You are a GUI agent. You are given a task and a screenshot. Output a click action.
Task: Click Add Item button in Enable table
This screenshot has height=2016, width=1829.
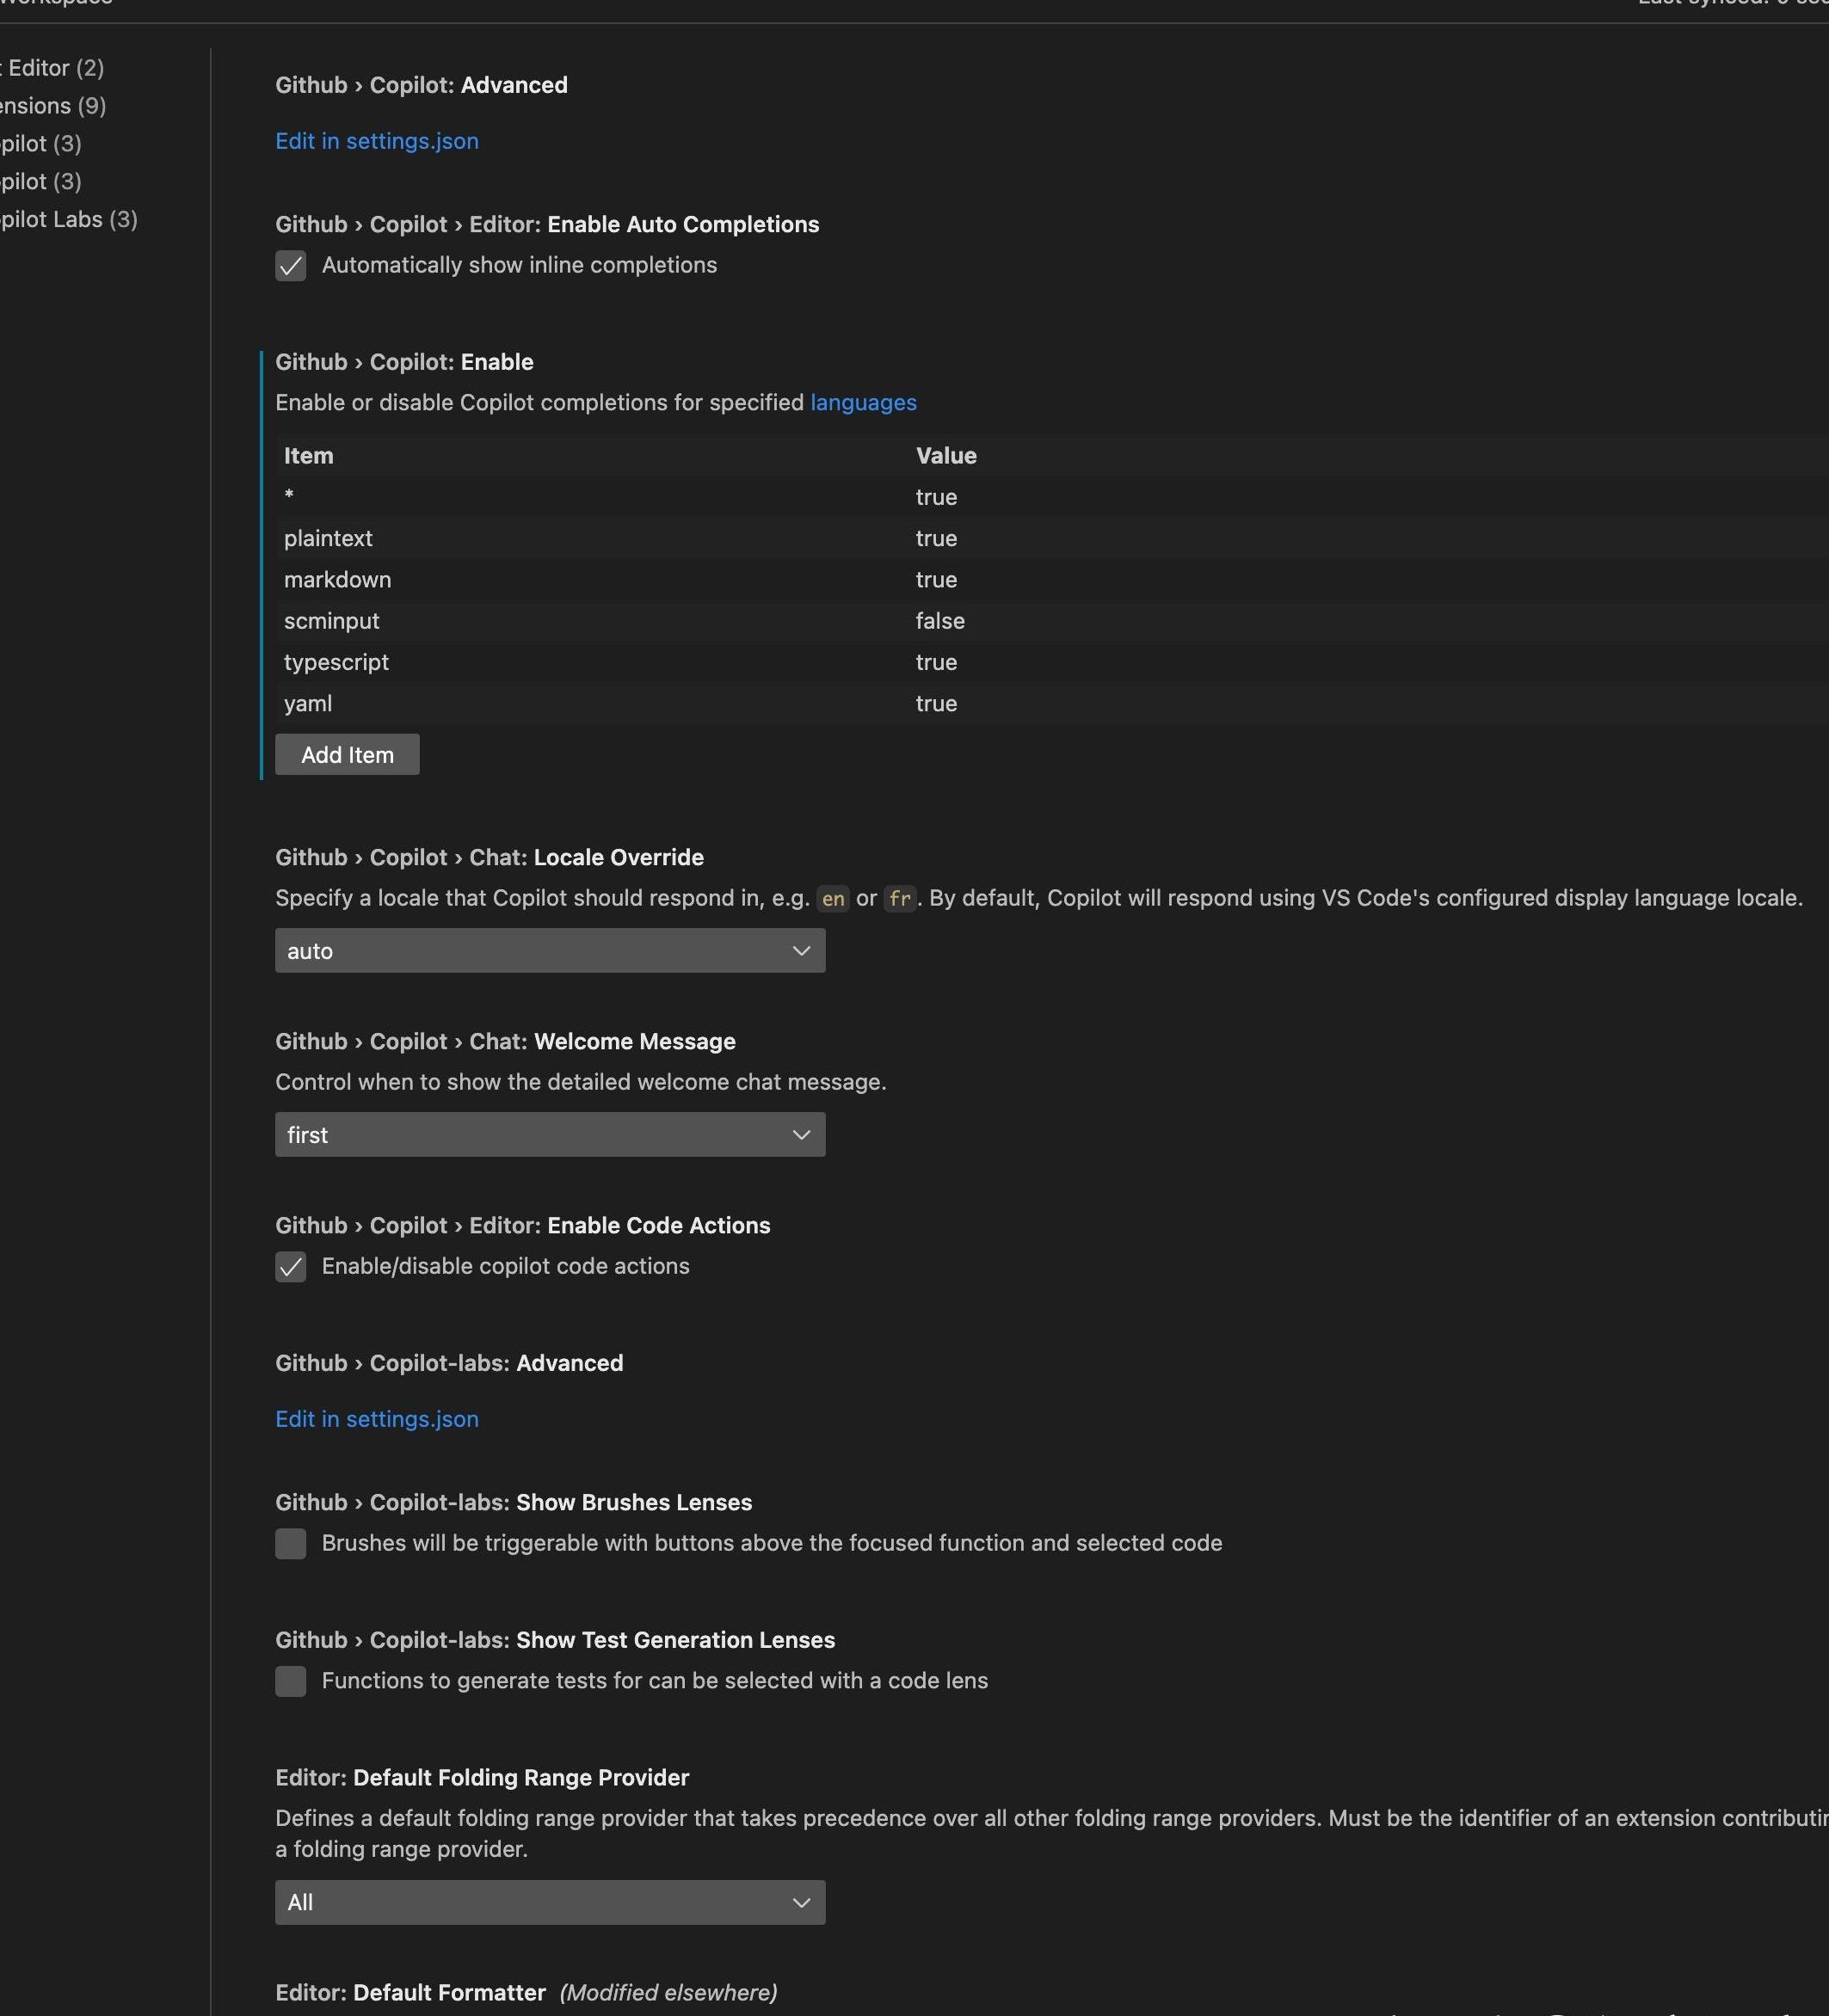[346, 752]
